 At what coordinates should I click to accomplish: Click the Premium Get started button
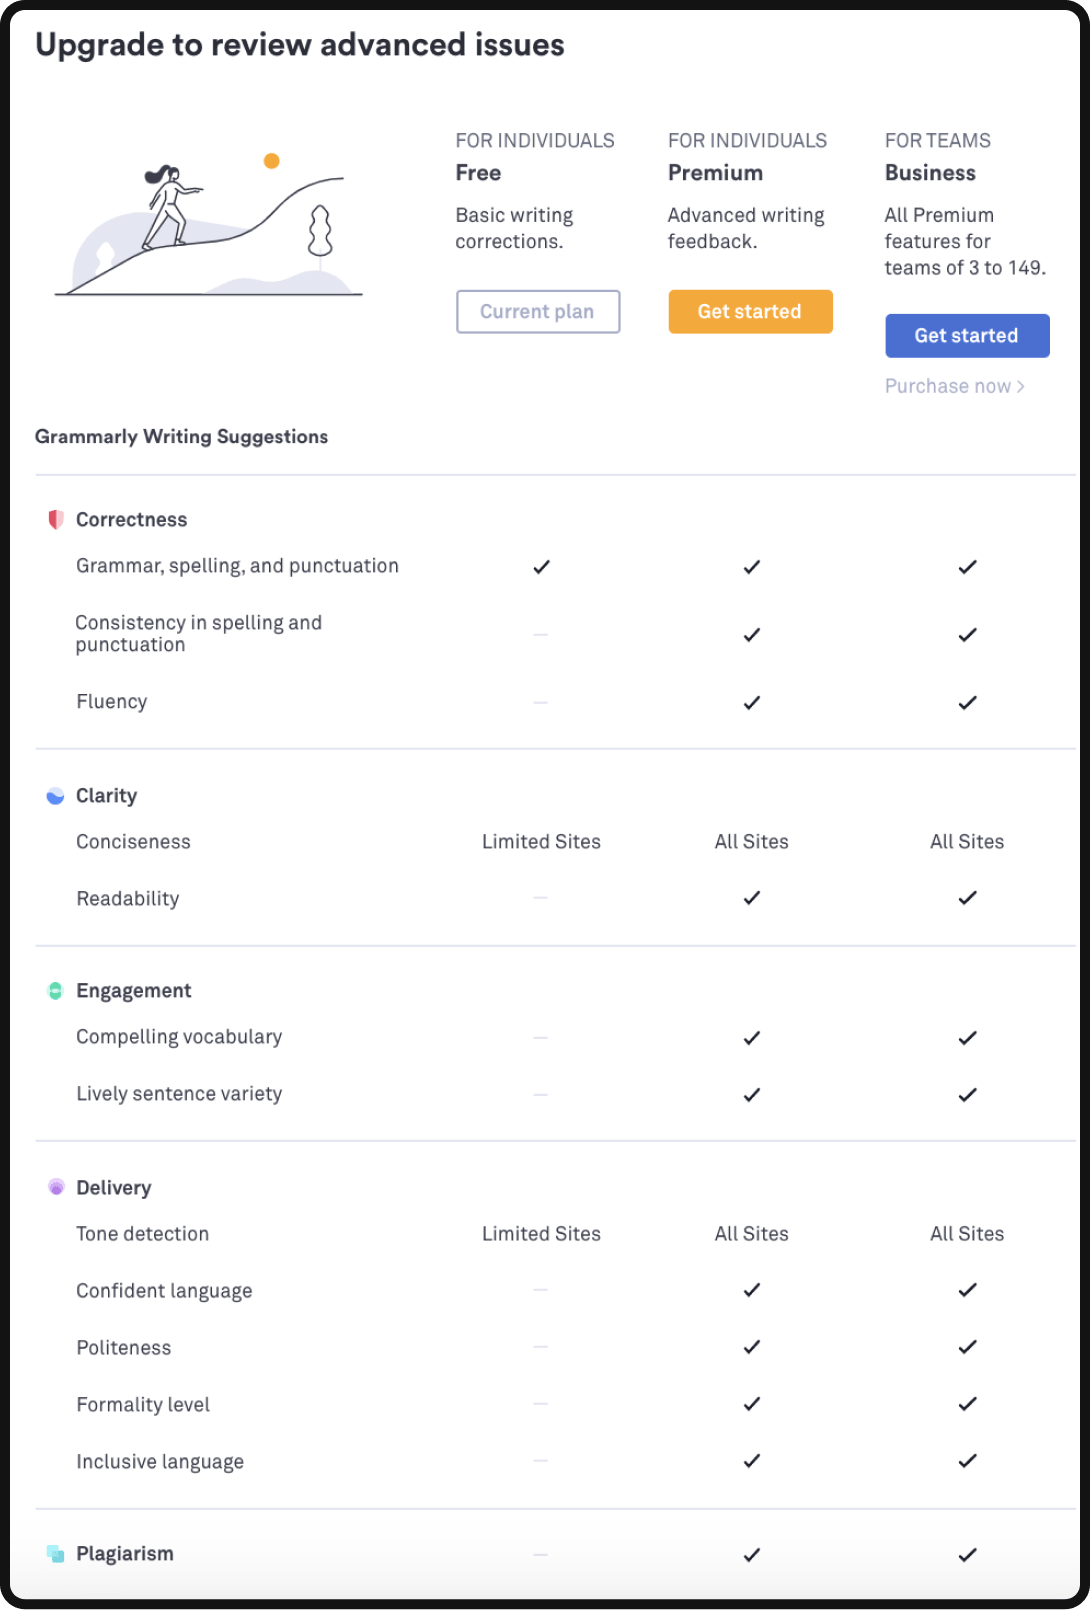[750, 312]
